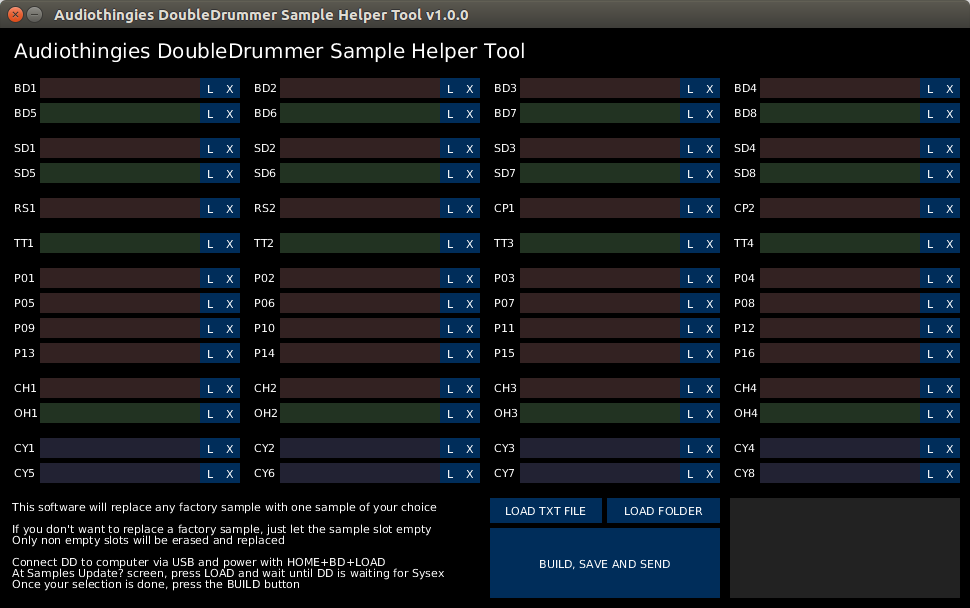Minimize the Sample Helper Tool window

tap(35, 14)
